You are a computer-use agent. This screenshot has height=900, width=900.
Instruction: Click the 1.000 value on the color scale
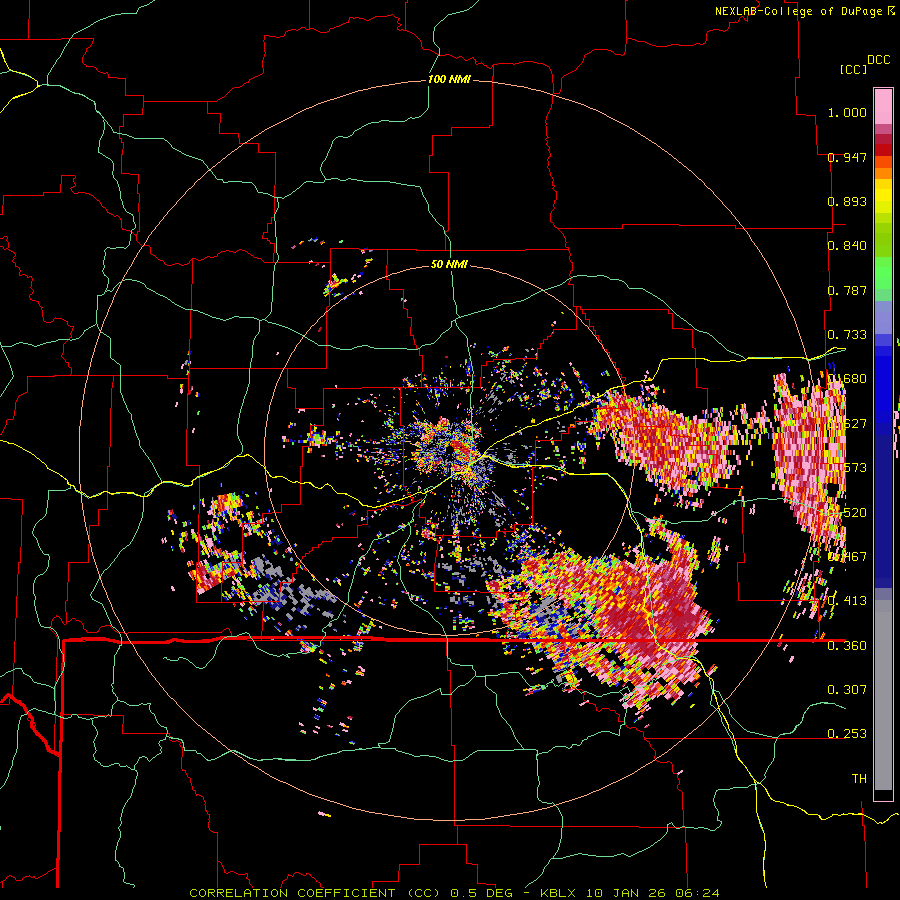click(x=847, y=112)
